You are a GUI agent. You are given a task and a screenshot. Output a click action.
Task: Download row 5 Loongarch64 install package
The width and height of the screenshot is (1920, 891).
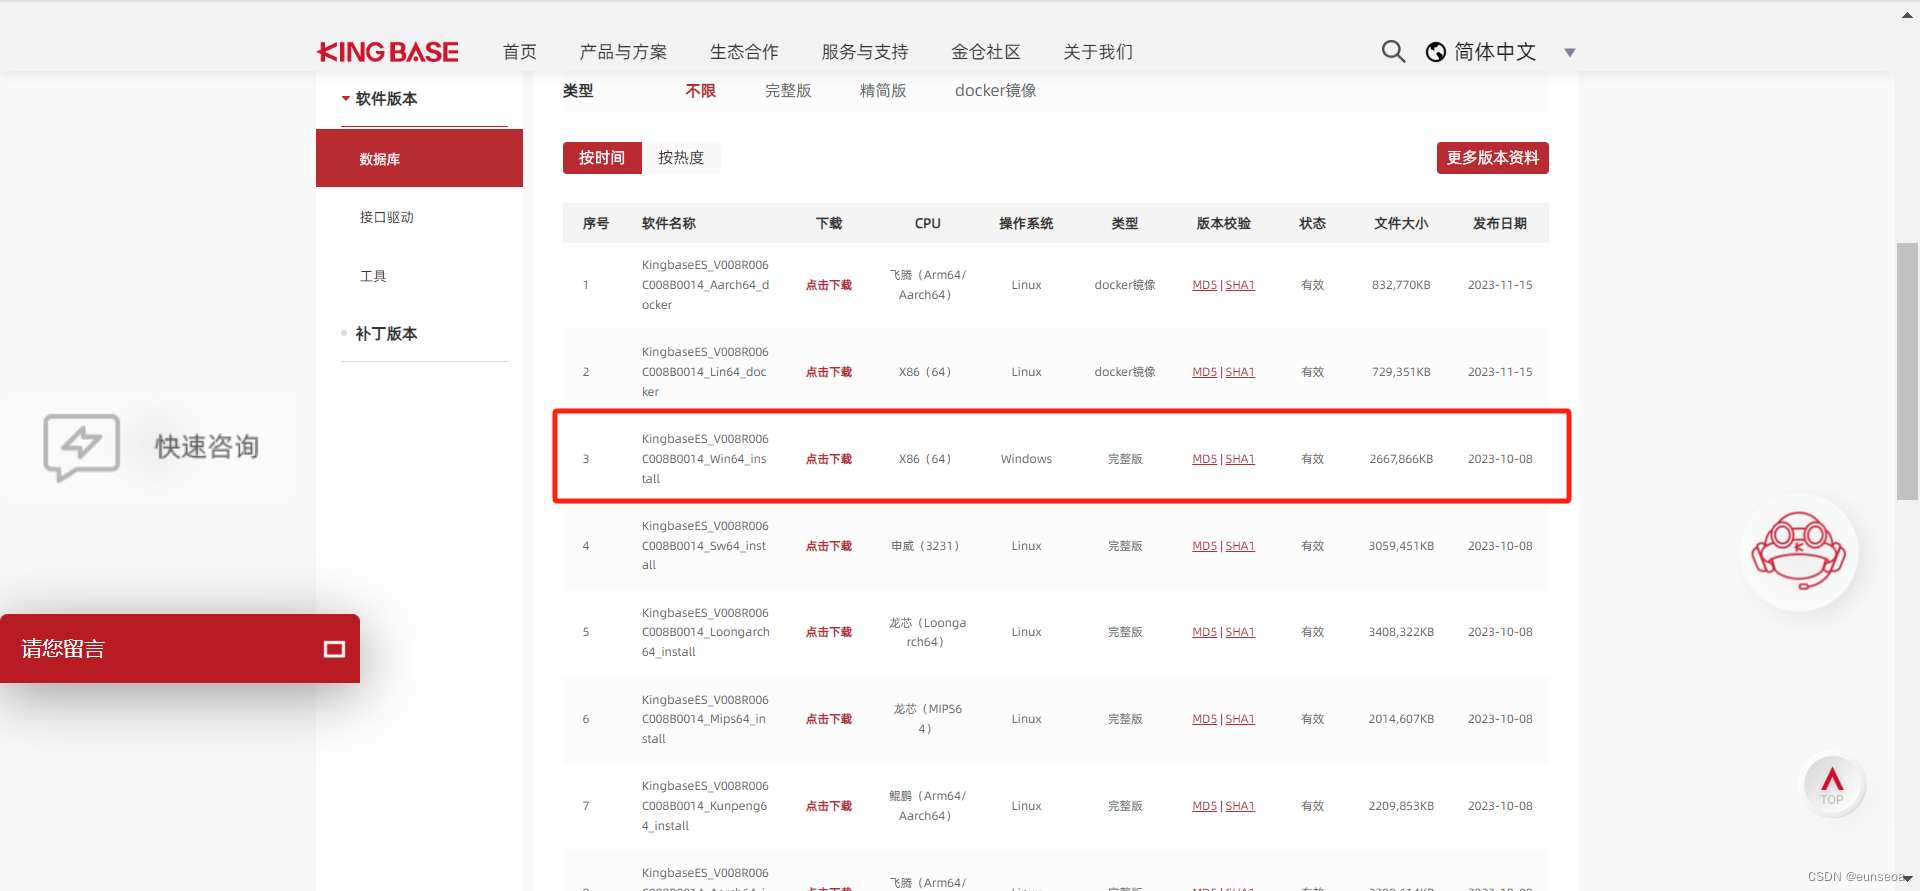(829, 632)
